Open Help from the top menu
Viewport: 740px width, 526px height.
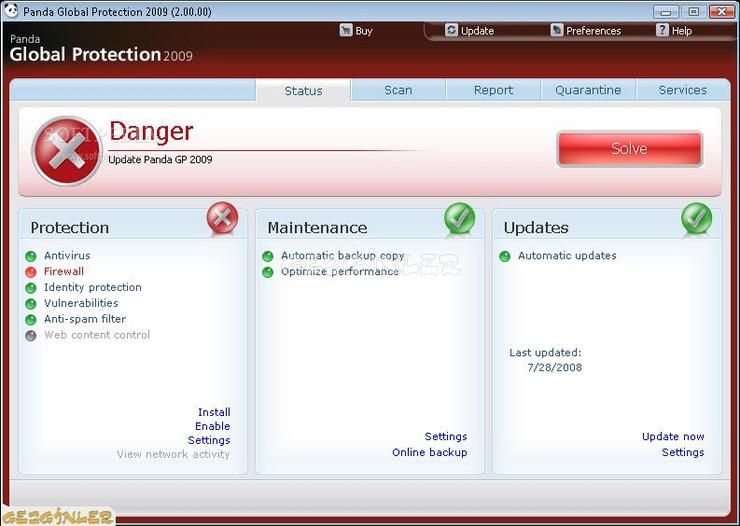click(682, 31)
